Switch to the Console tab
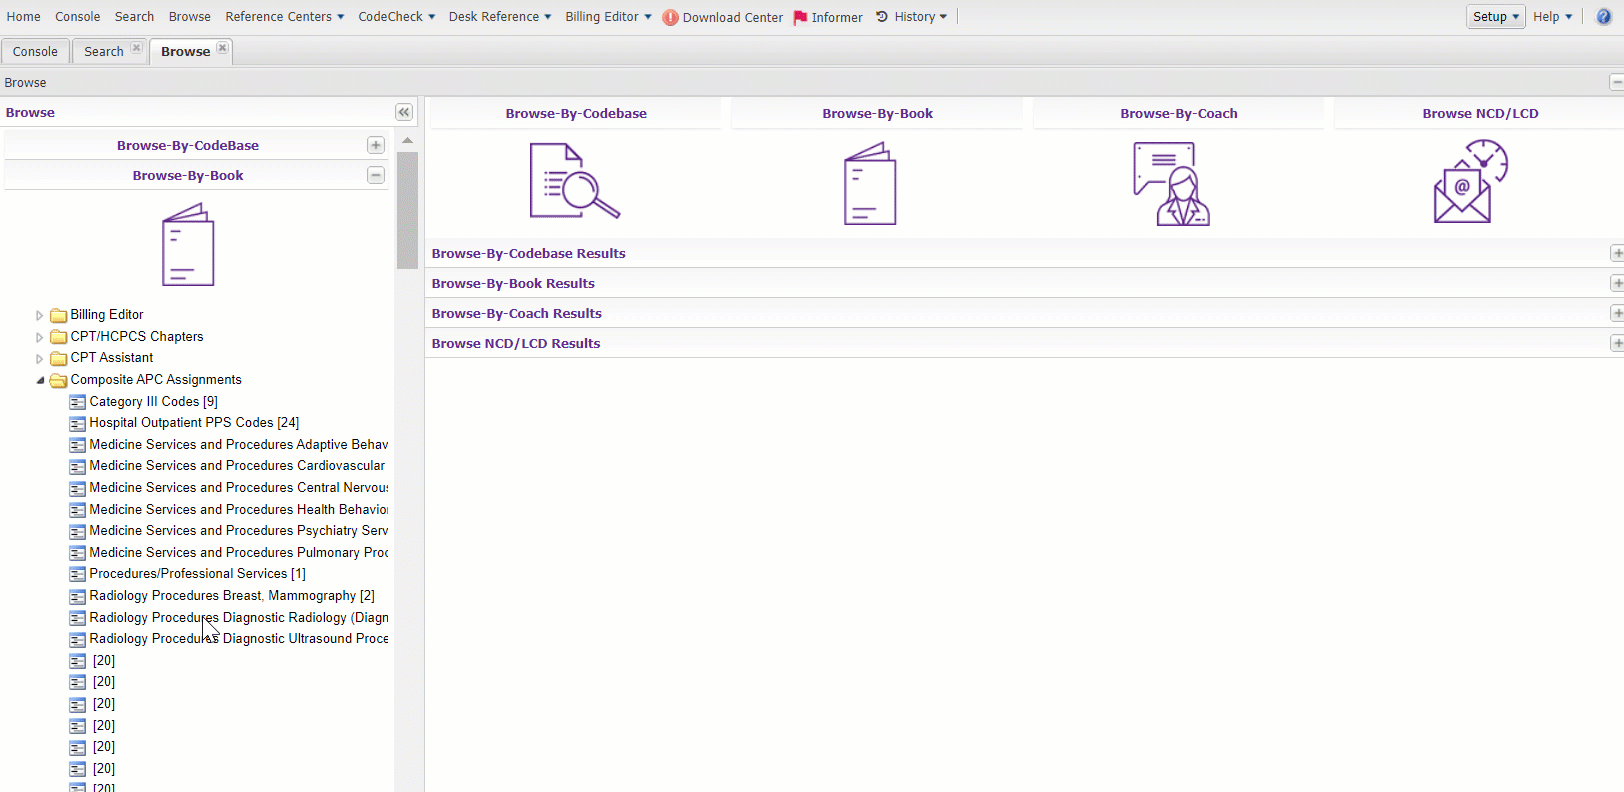 (35, 52)
